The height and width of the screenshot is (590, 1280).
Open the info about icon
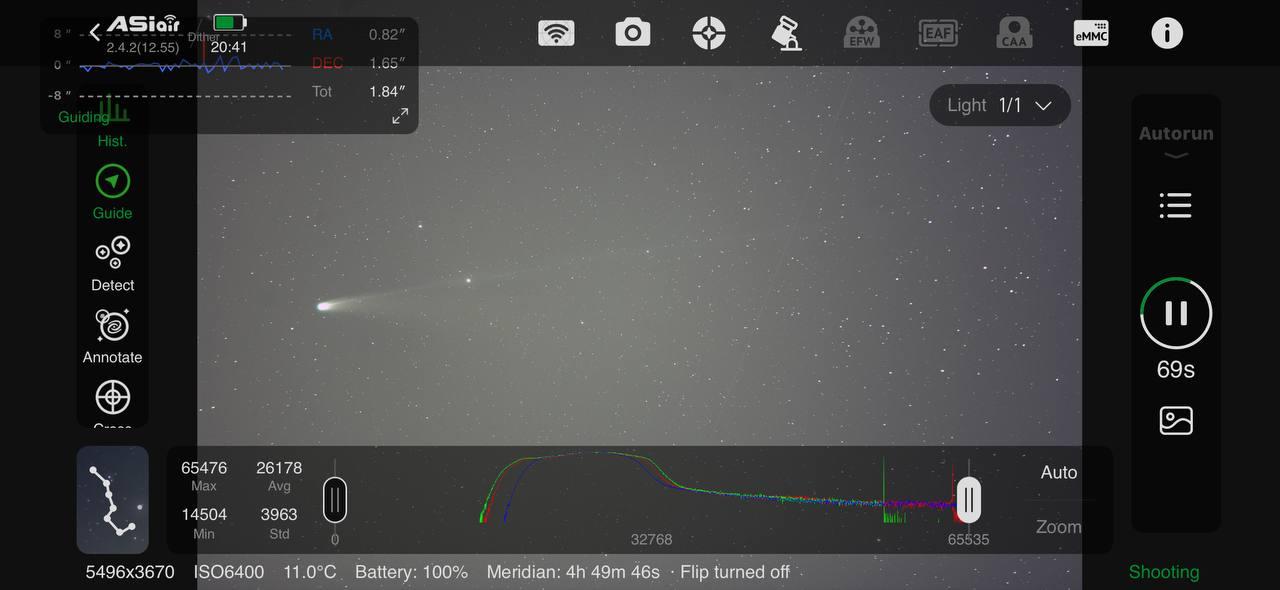tap(1166, 33)
